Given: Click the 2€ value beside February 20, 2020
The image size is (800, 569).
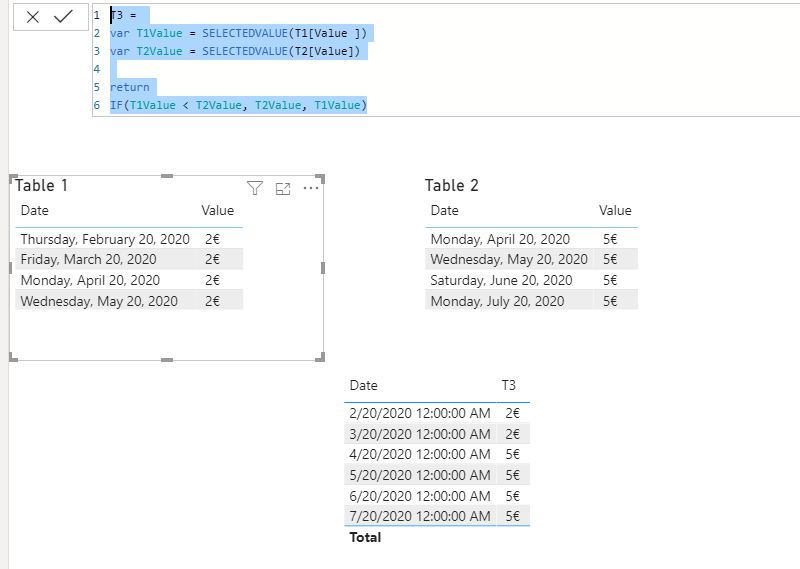Looking at the screenshot, I should 212,239.
